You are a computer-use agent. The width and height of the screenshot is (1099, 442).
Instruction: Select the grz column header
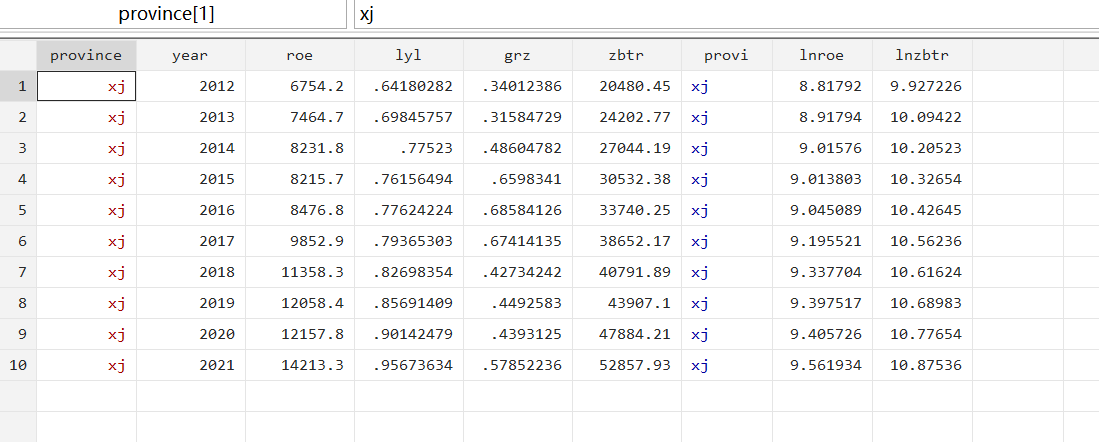tap(518, 55)
